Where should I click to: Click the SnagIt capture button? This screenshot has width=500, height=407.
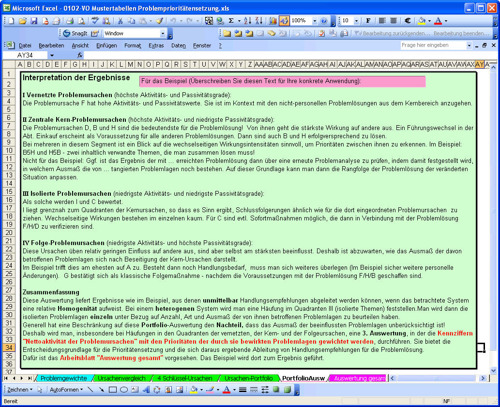coord(76,33)
